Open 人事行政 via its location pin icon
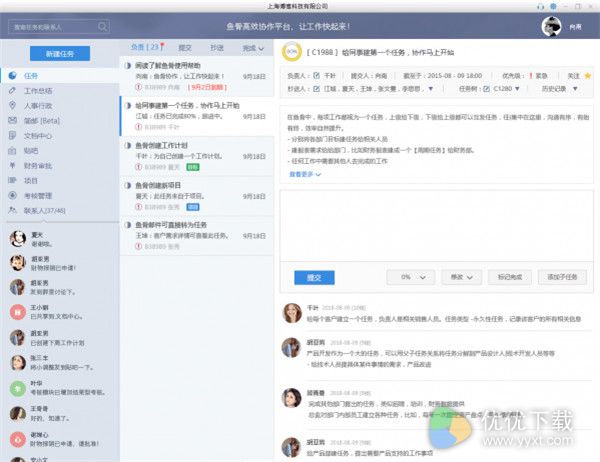600x462 pixels. pos(12,106)
